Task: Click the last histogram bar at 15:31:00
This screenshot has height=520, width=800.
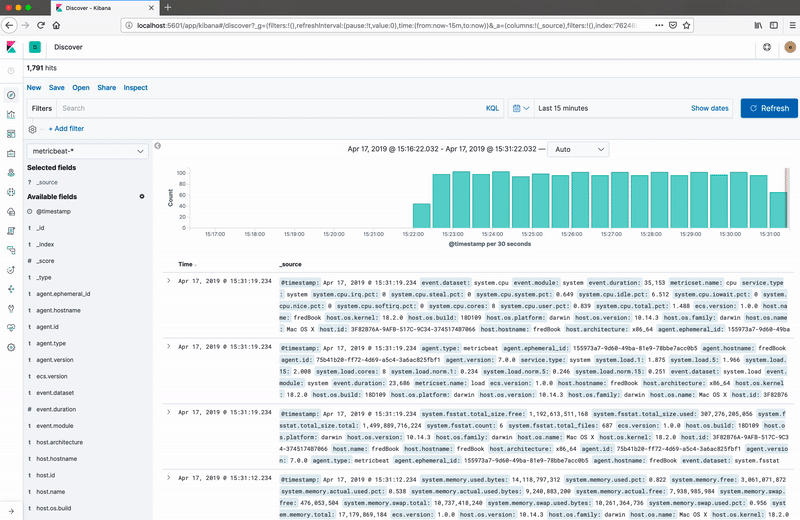Action: [x=778, y=210]
